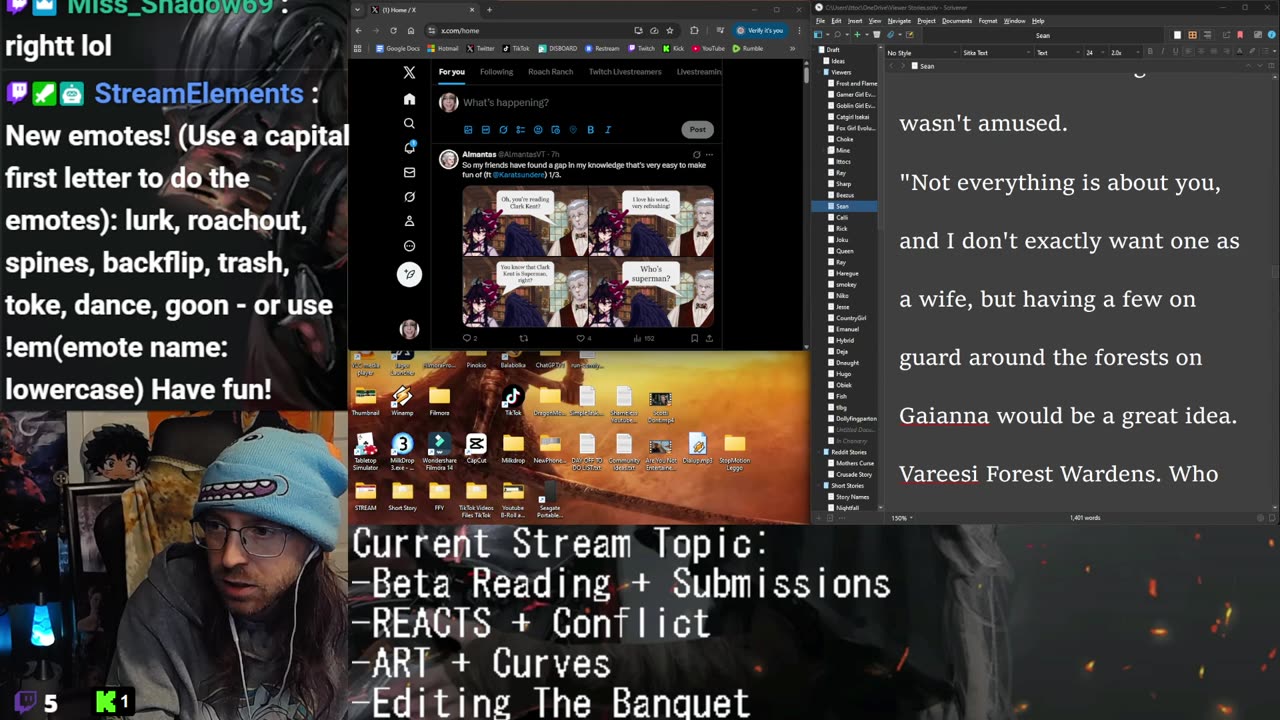Open the Sitka Text font dropdown
Screen dimensions: 1280x720
point(995,53)
